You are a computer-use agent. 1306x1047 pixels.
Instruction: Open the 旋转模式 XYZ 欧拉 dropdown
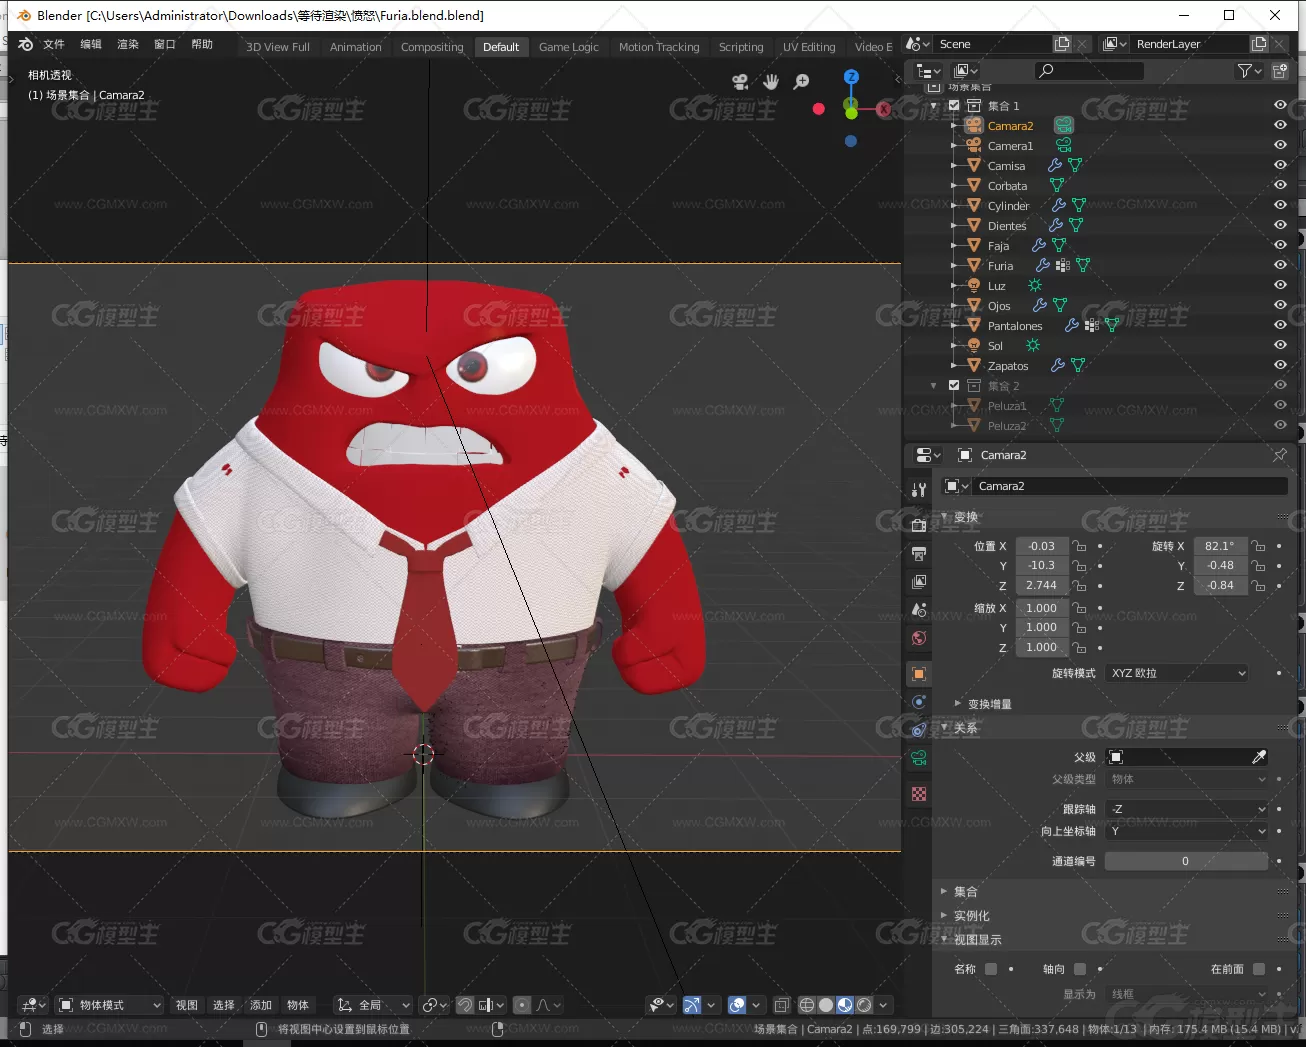(1178, 673)
